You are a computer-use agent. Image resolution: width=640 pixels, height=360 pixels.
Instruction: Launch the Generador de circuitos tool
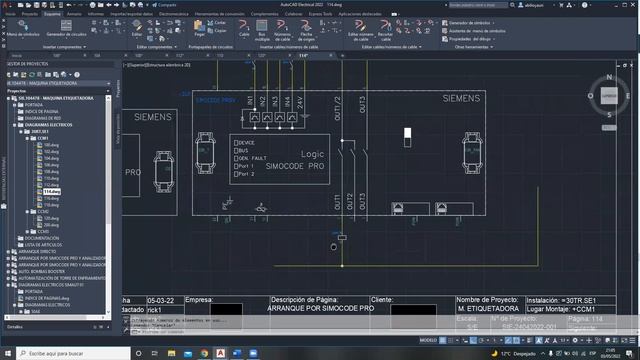click(x=66, y=29)
